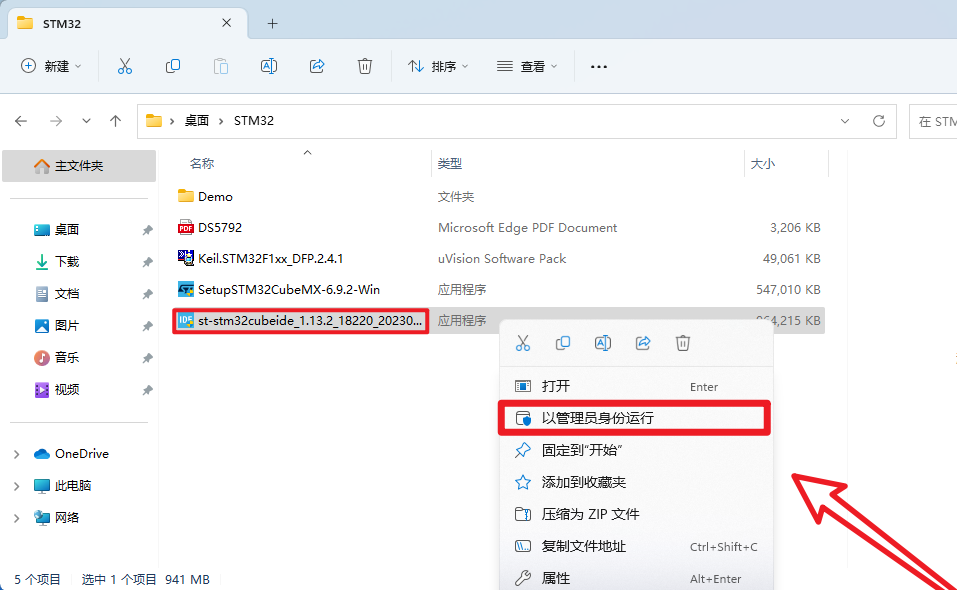Expand the 网络 tree node
957x590 pixels.
click(16, 518)
